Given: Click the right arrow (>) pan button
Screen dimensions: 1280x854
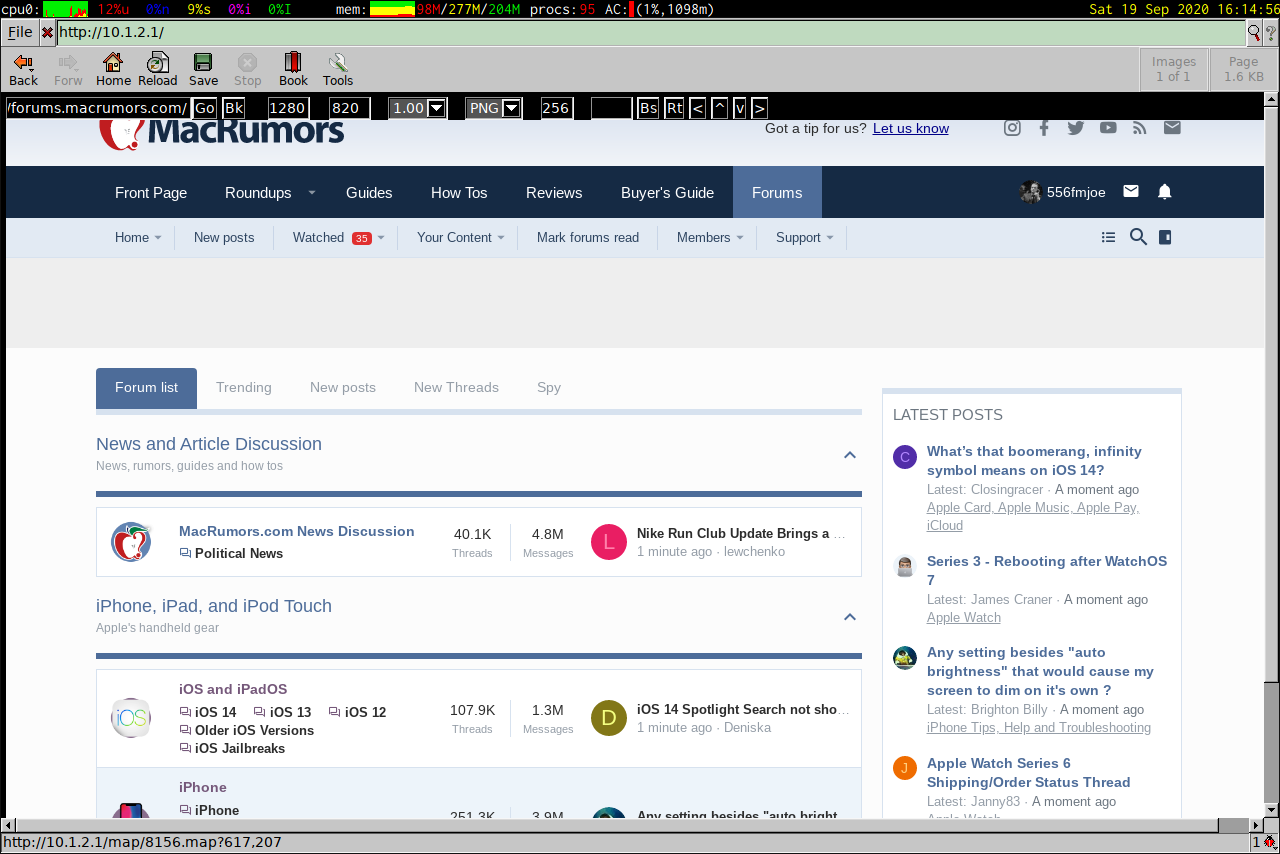Looking at the screenshot, I should tap(760, 108).
